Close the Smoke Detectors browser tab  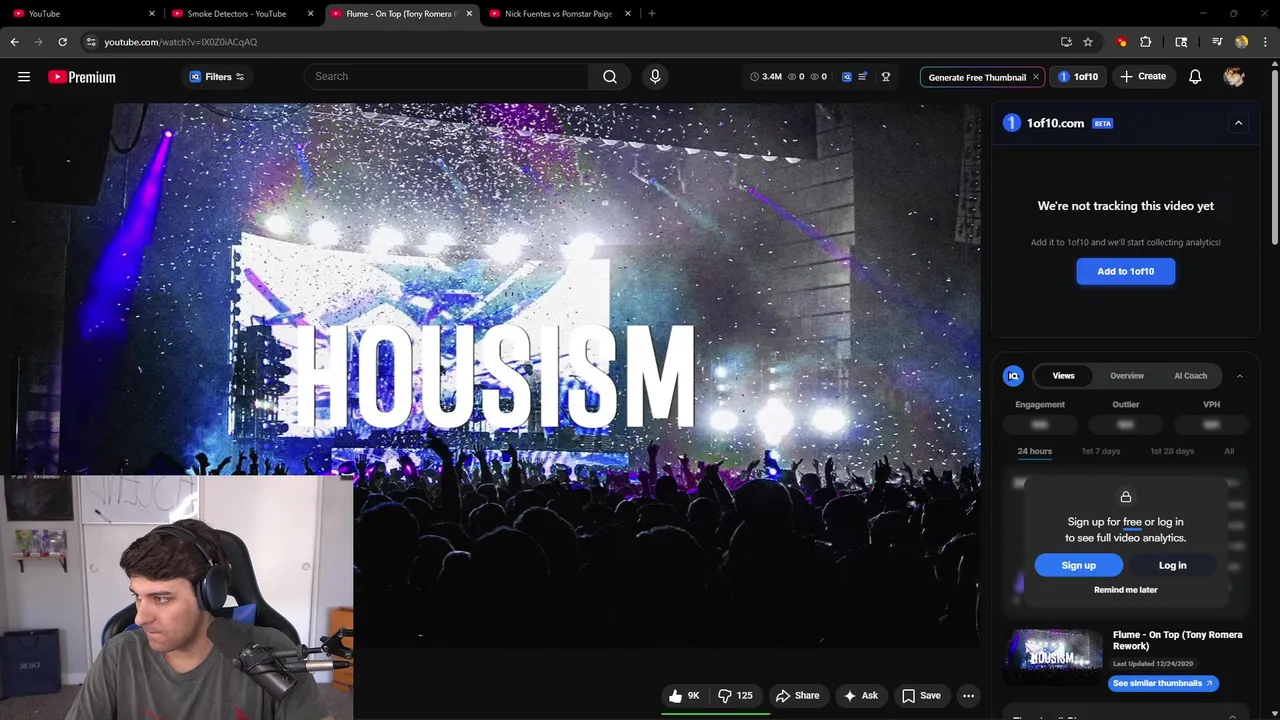310,14
